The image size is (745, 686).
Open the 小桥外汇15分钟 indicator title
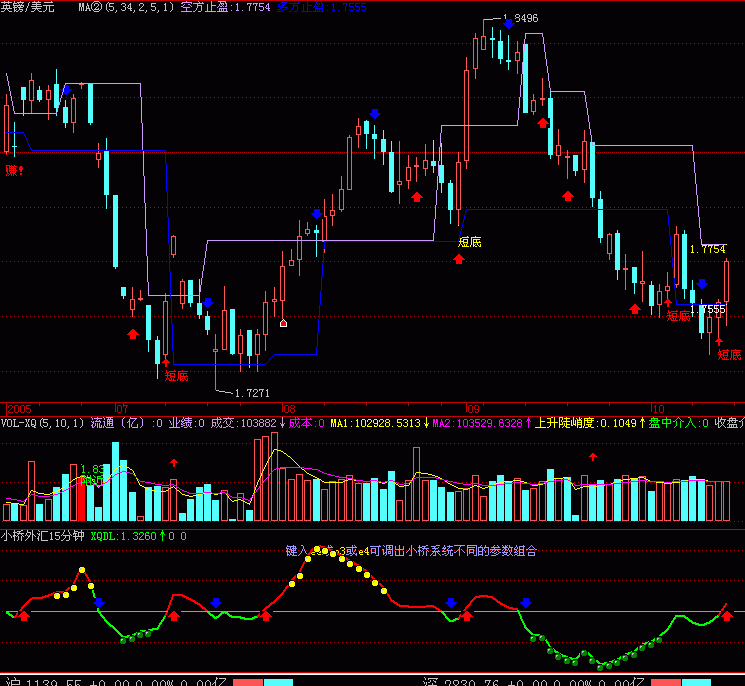[x=43, y=535]
